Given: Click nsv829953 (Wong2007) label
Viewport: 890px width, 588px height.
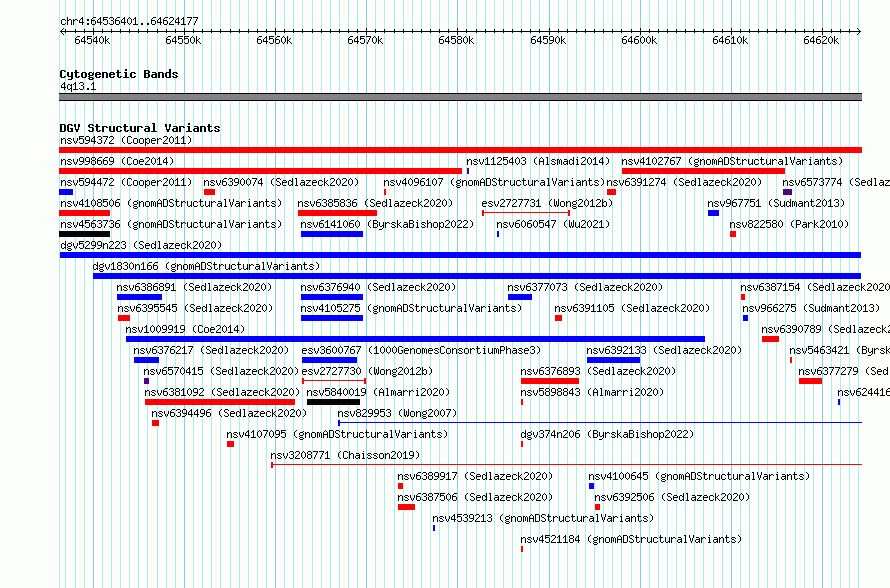Looking at the screenshot, I should [397, 413].
